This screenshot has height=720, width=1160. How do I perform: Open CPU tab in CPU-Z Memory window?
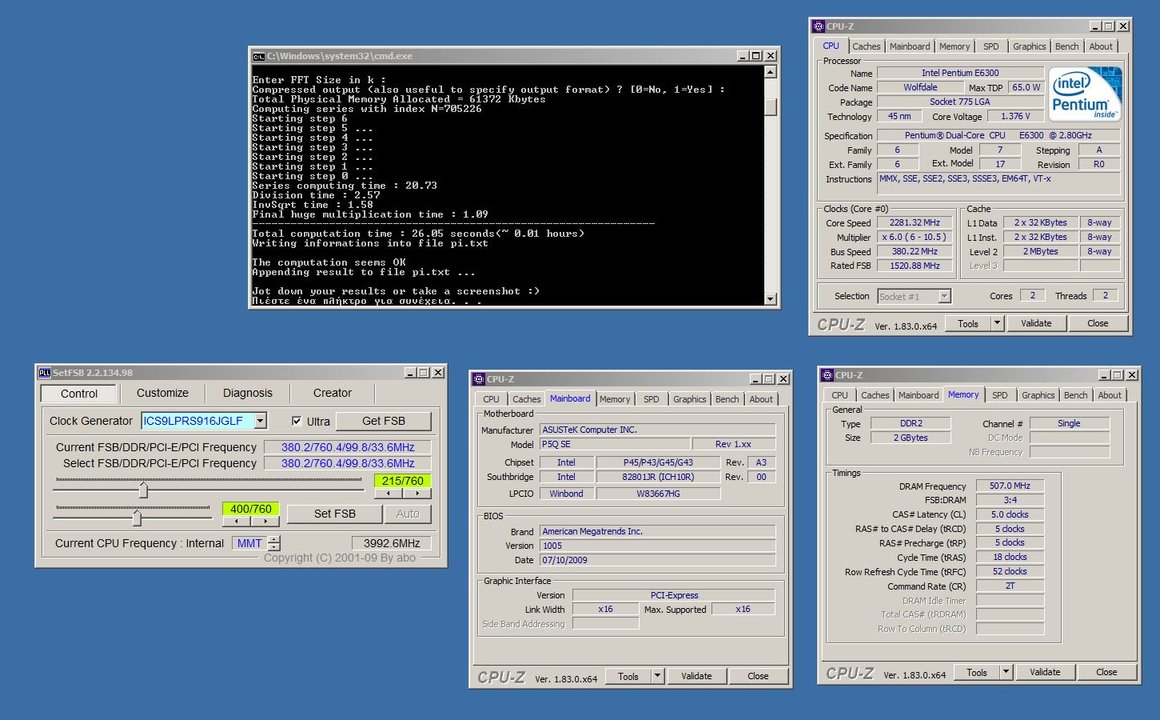tap(840, 395)
